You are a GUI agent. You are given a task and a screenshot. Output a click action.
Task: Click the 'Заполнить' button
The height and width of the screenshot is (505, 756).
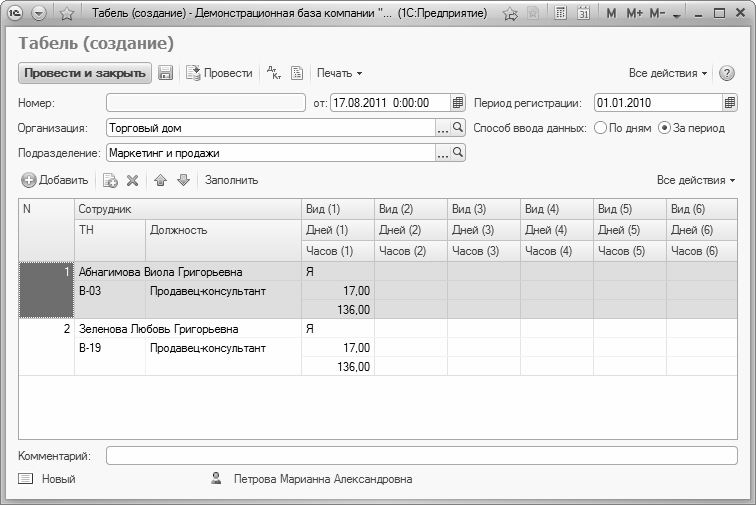231,180
